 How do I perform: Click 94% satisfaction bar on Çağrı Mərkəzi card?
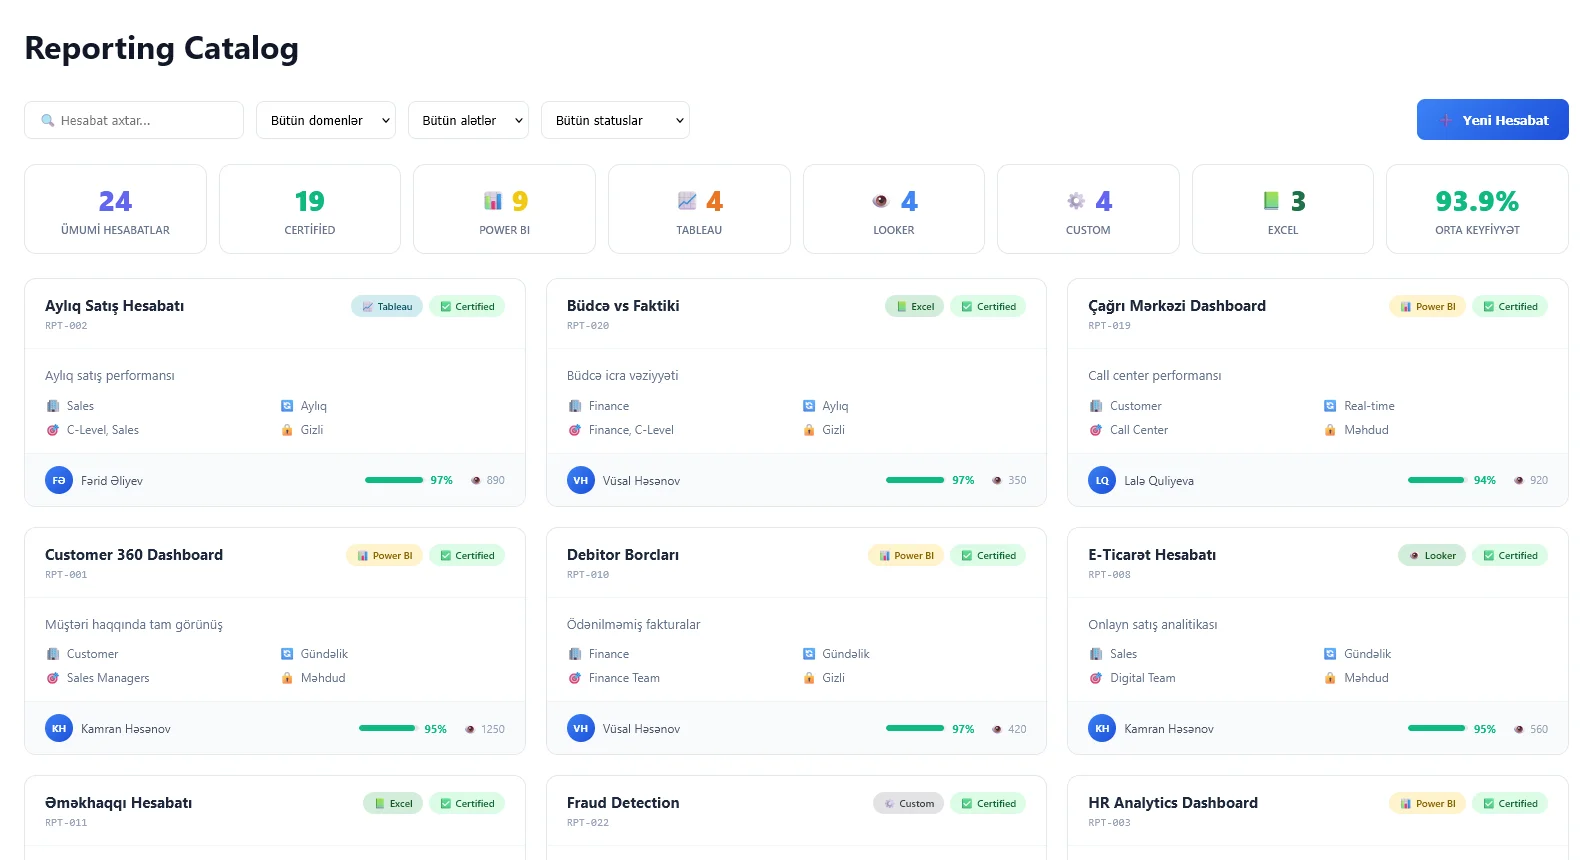click(1437, 480)
